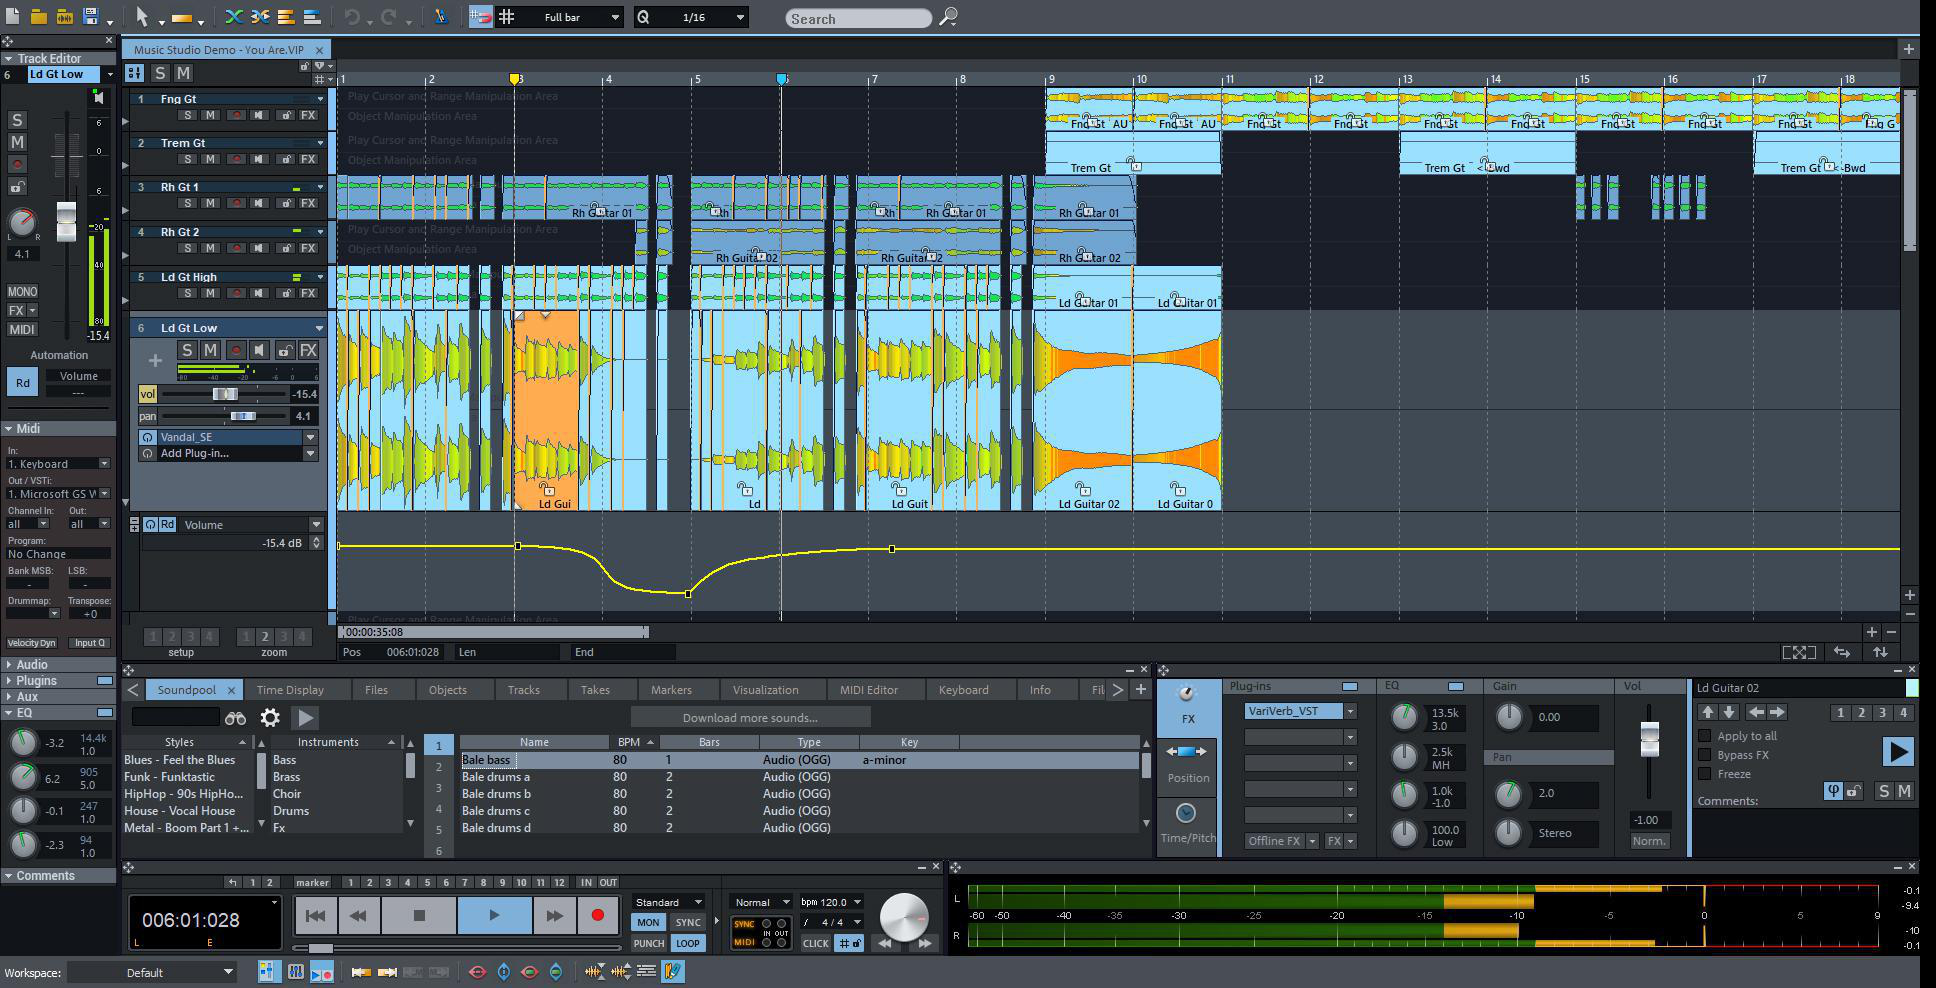Adjust Ld Gt Low vol slider
The height and width of the screenshot is (988, 1936).
tap(224, 394)
